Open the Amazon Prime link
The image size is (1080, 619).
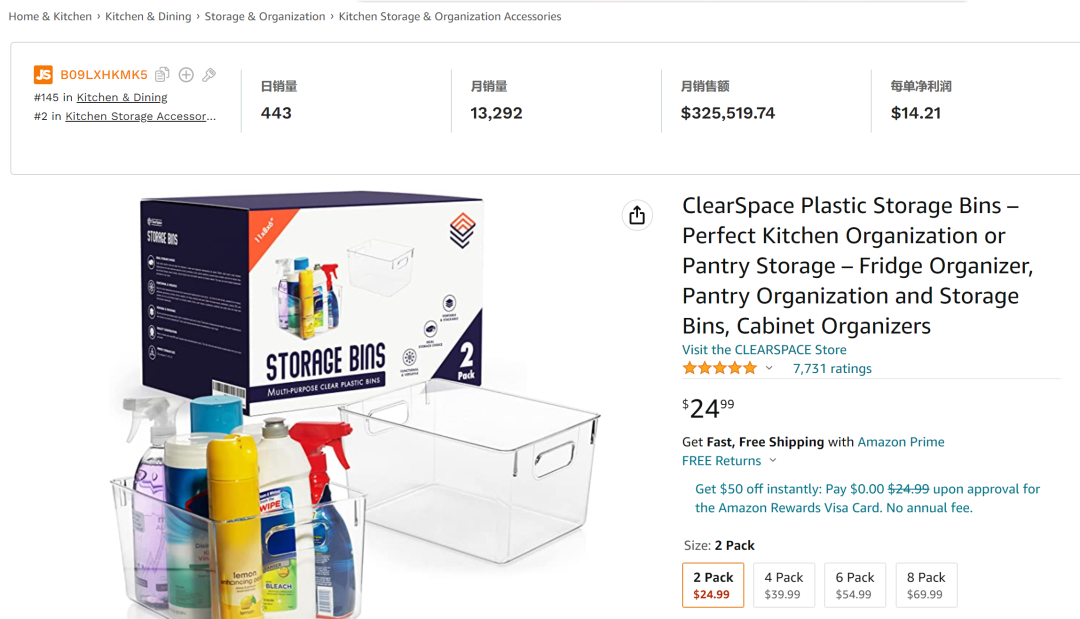coord(901,442)
